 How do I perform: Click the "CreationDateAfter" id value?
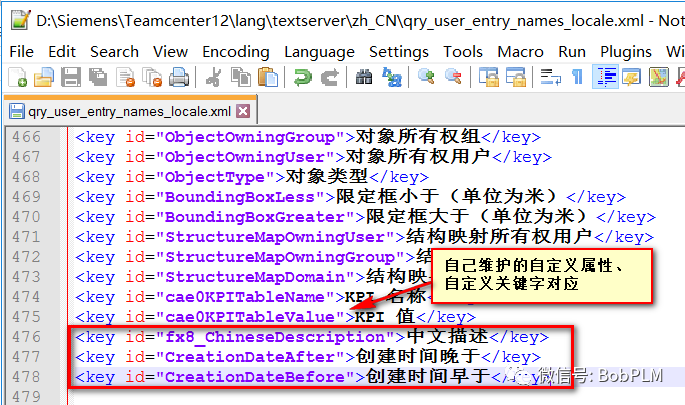(x=250, y=357)
